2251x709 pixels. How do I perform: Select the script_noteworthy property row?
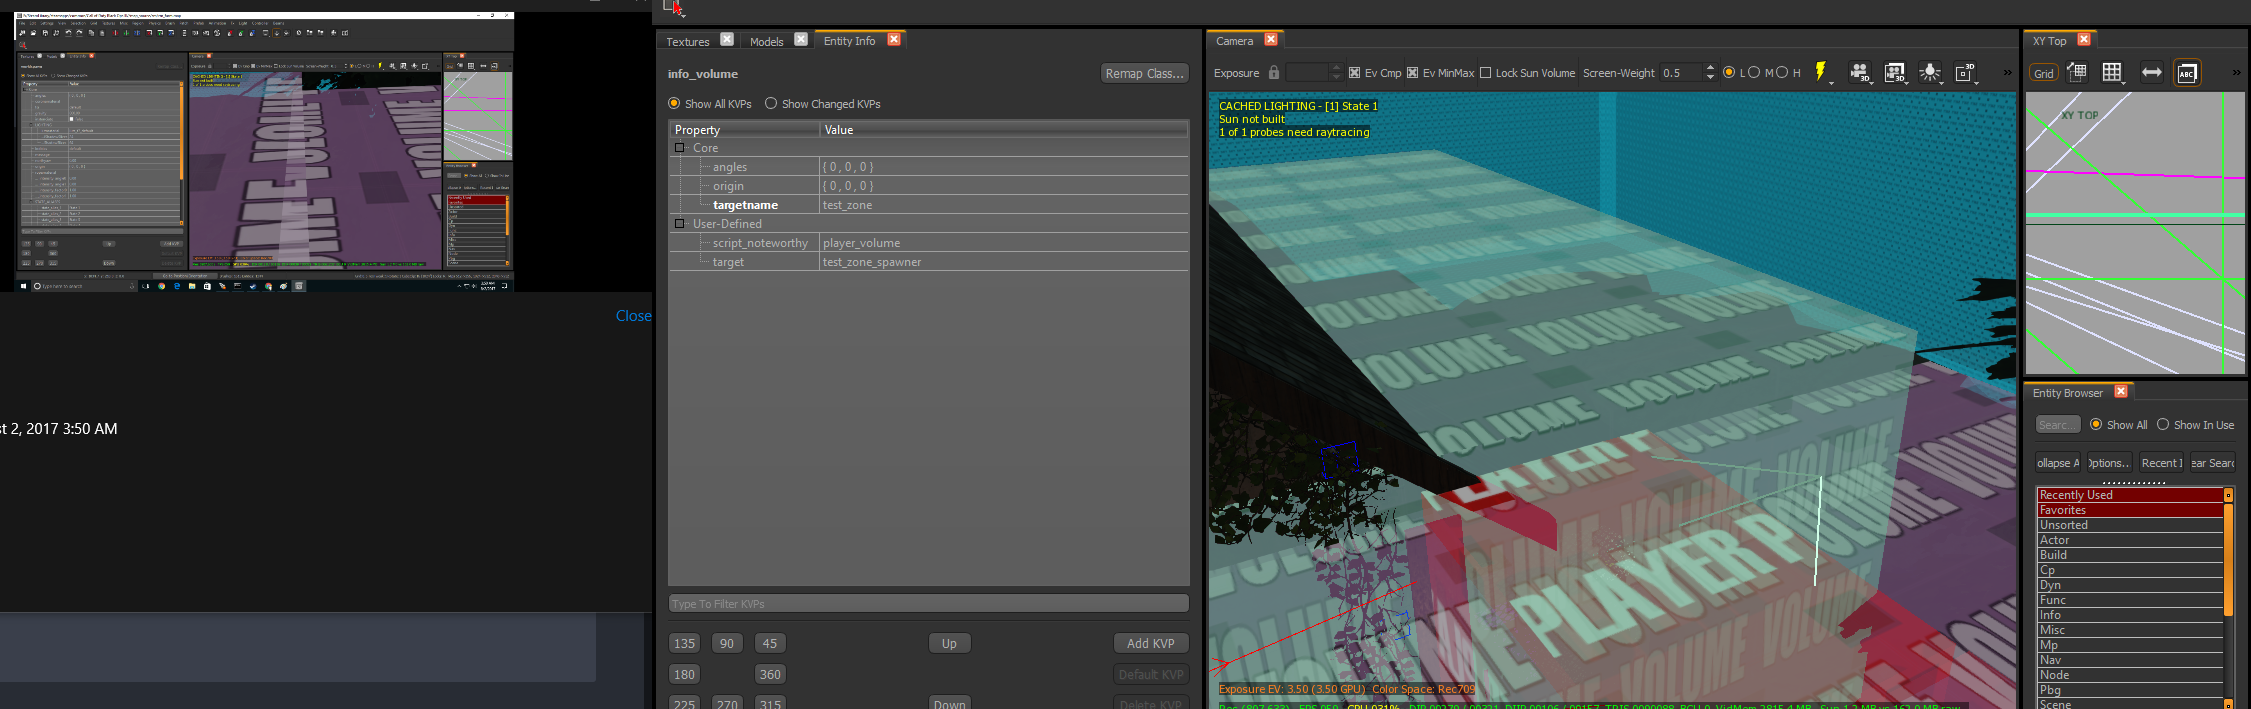928,242
